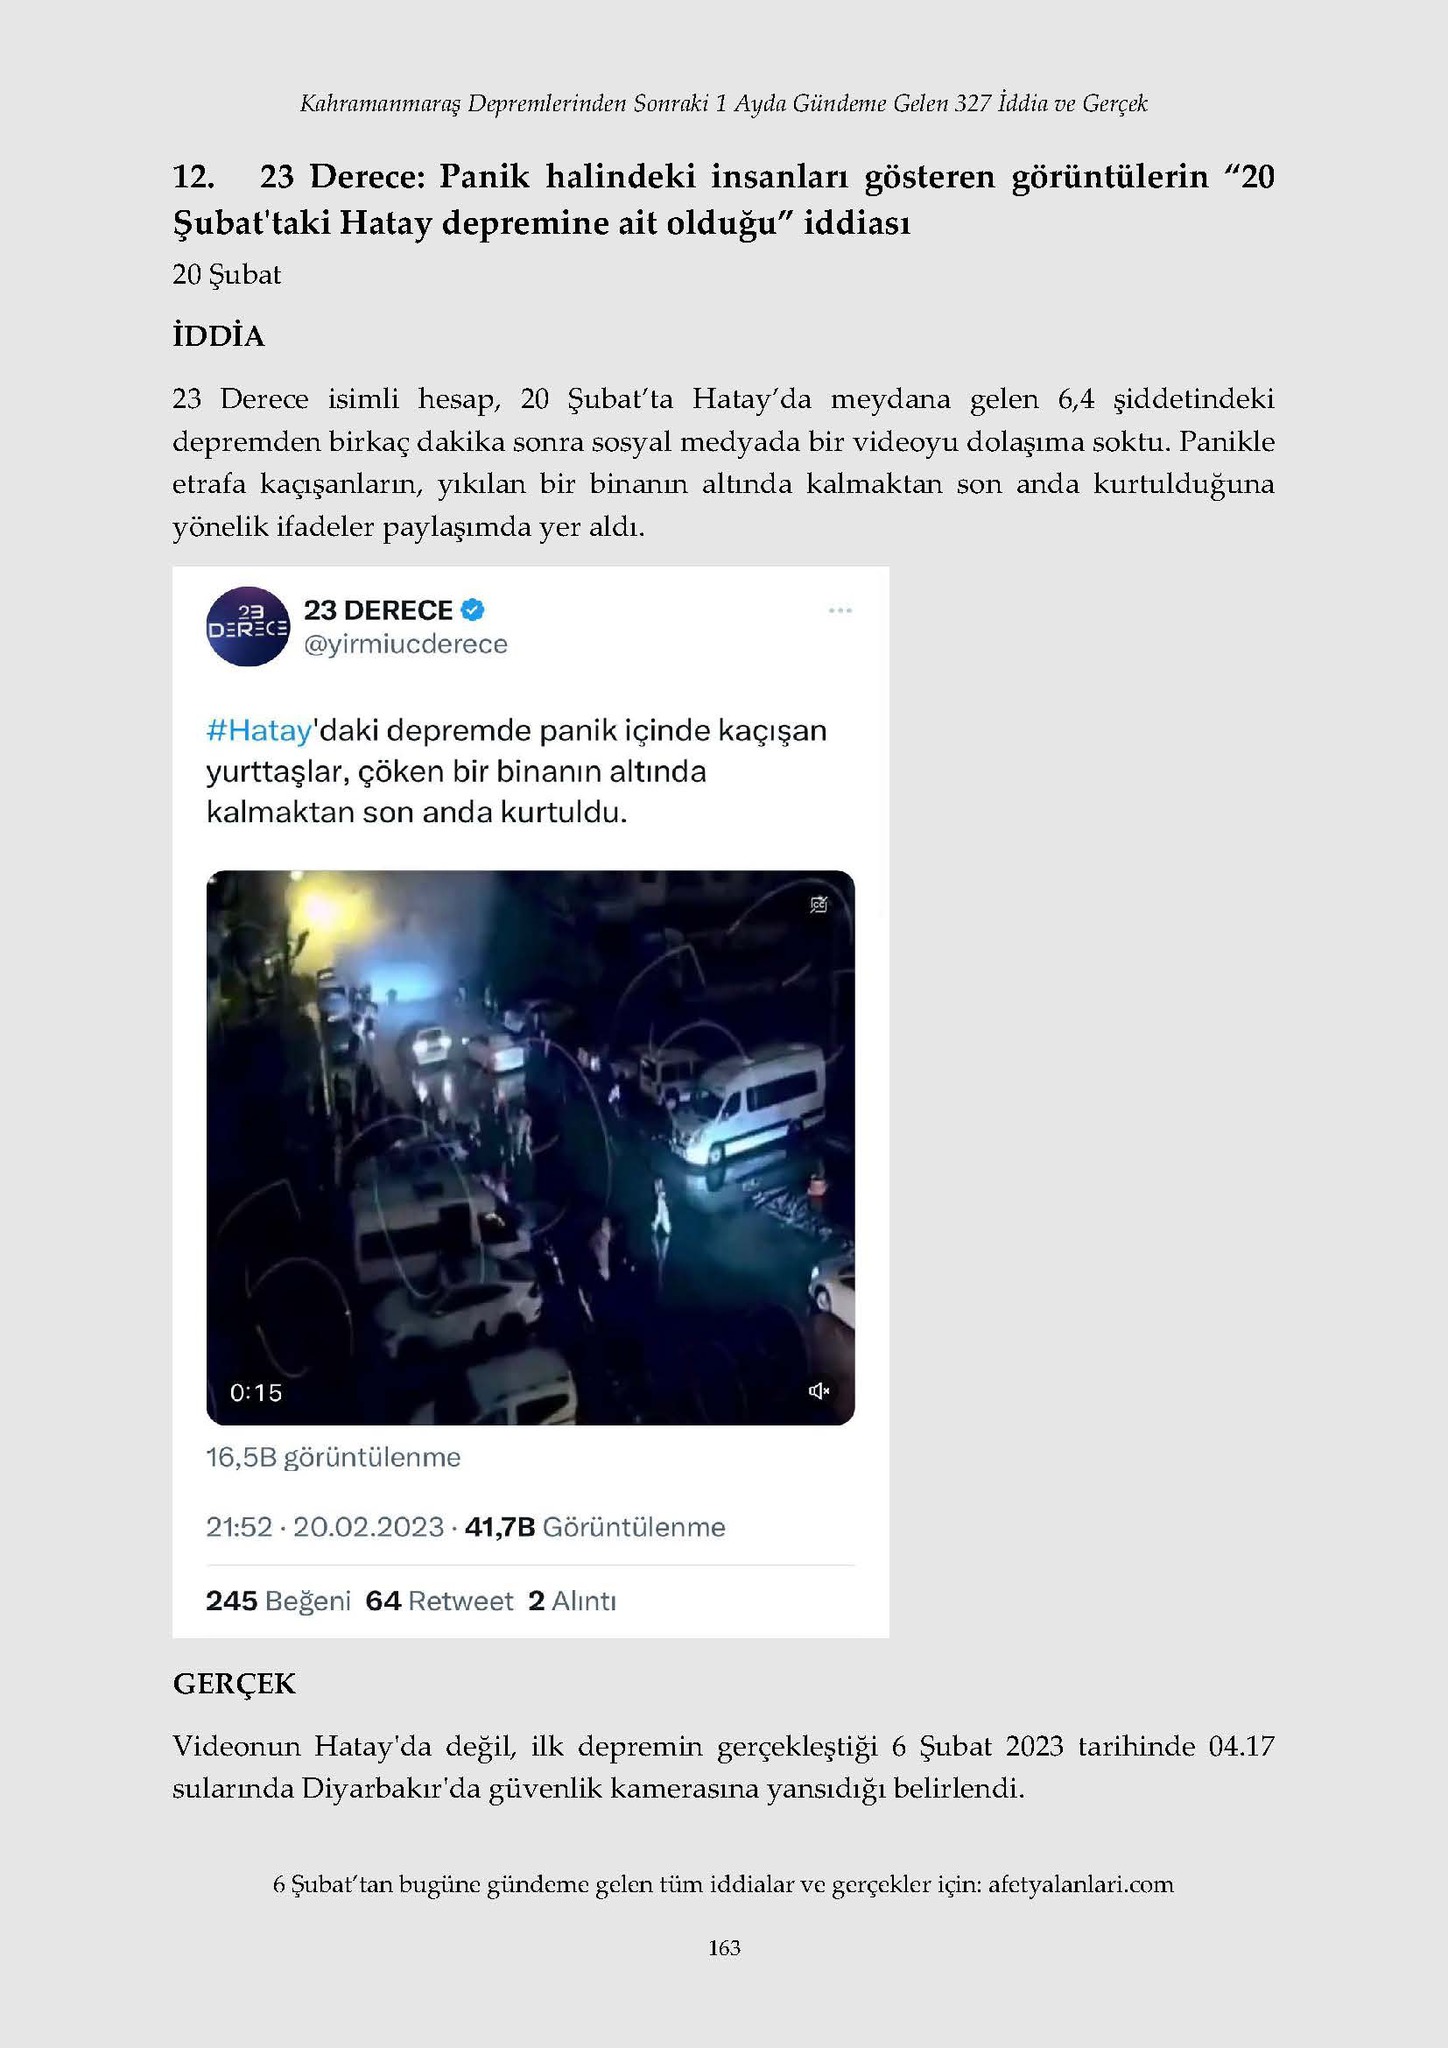The image size is (1448, 2048).
Task: Unmute the video using the speaker icon
Action: point(819,1391)
